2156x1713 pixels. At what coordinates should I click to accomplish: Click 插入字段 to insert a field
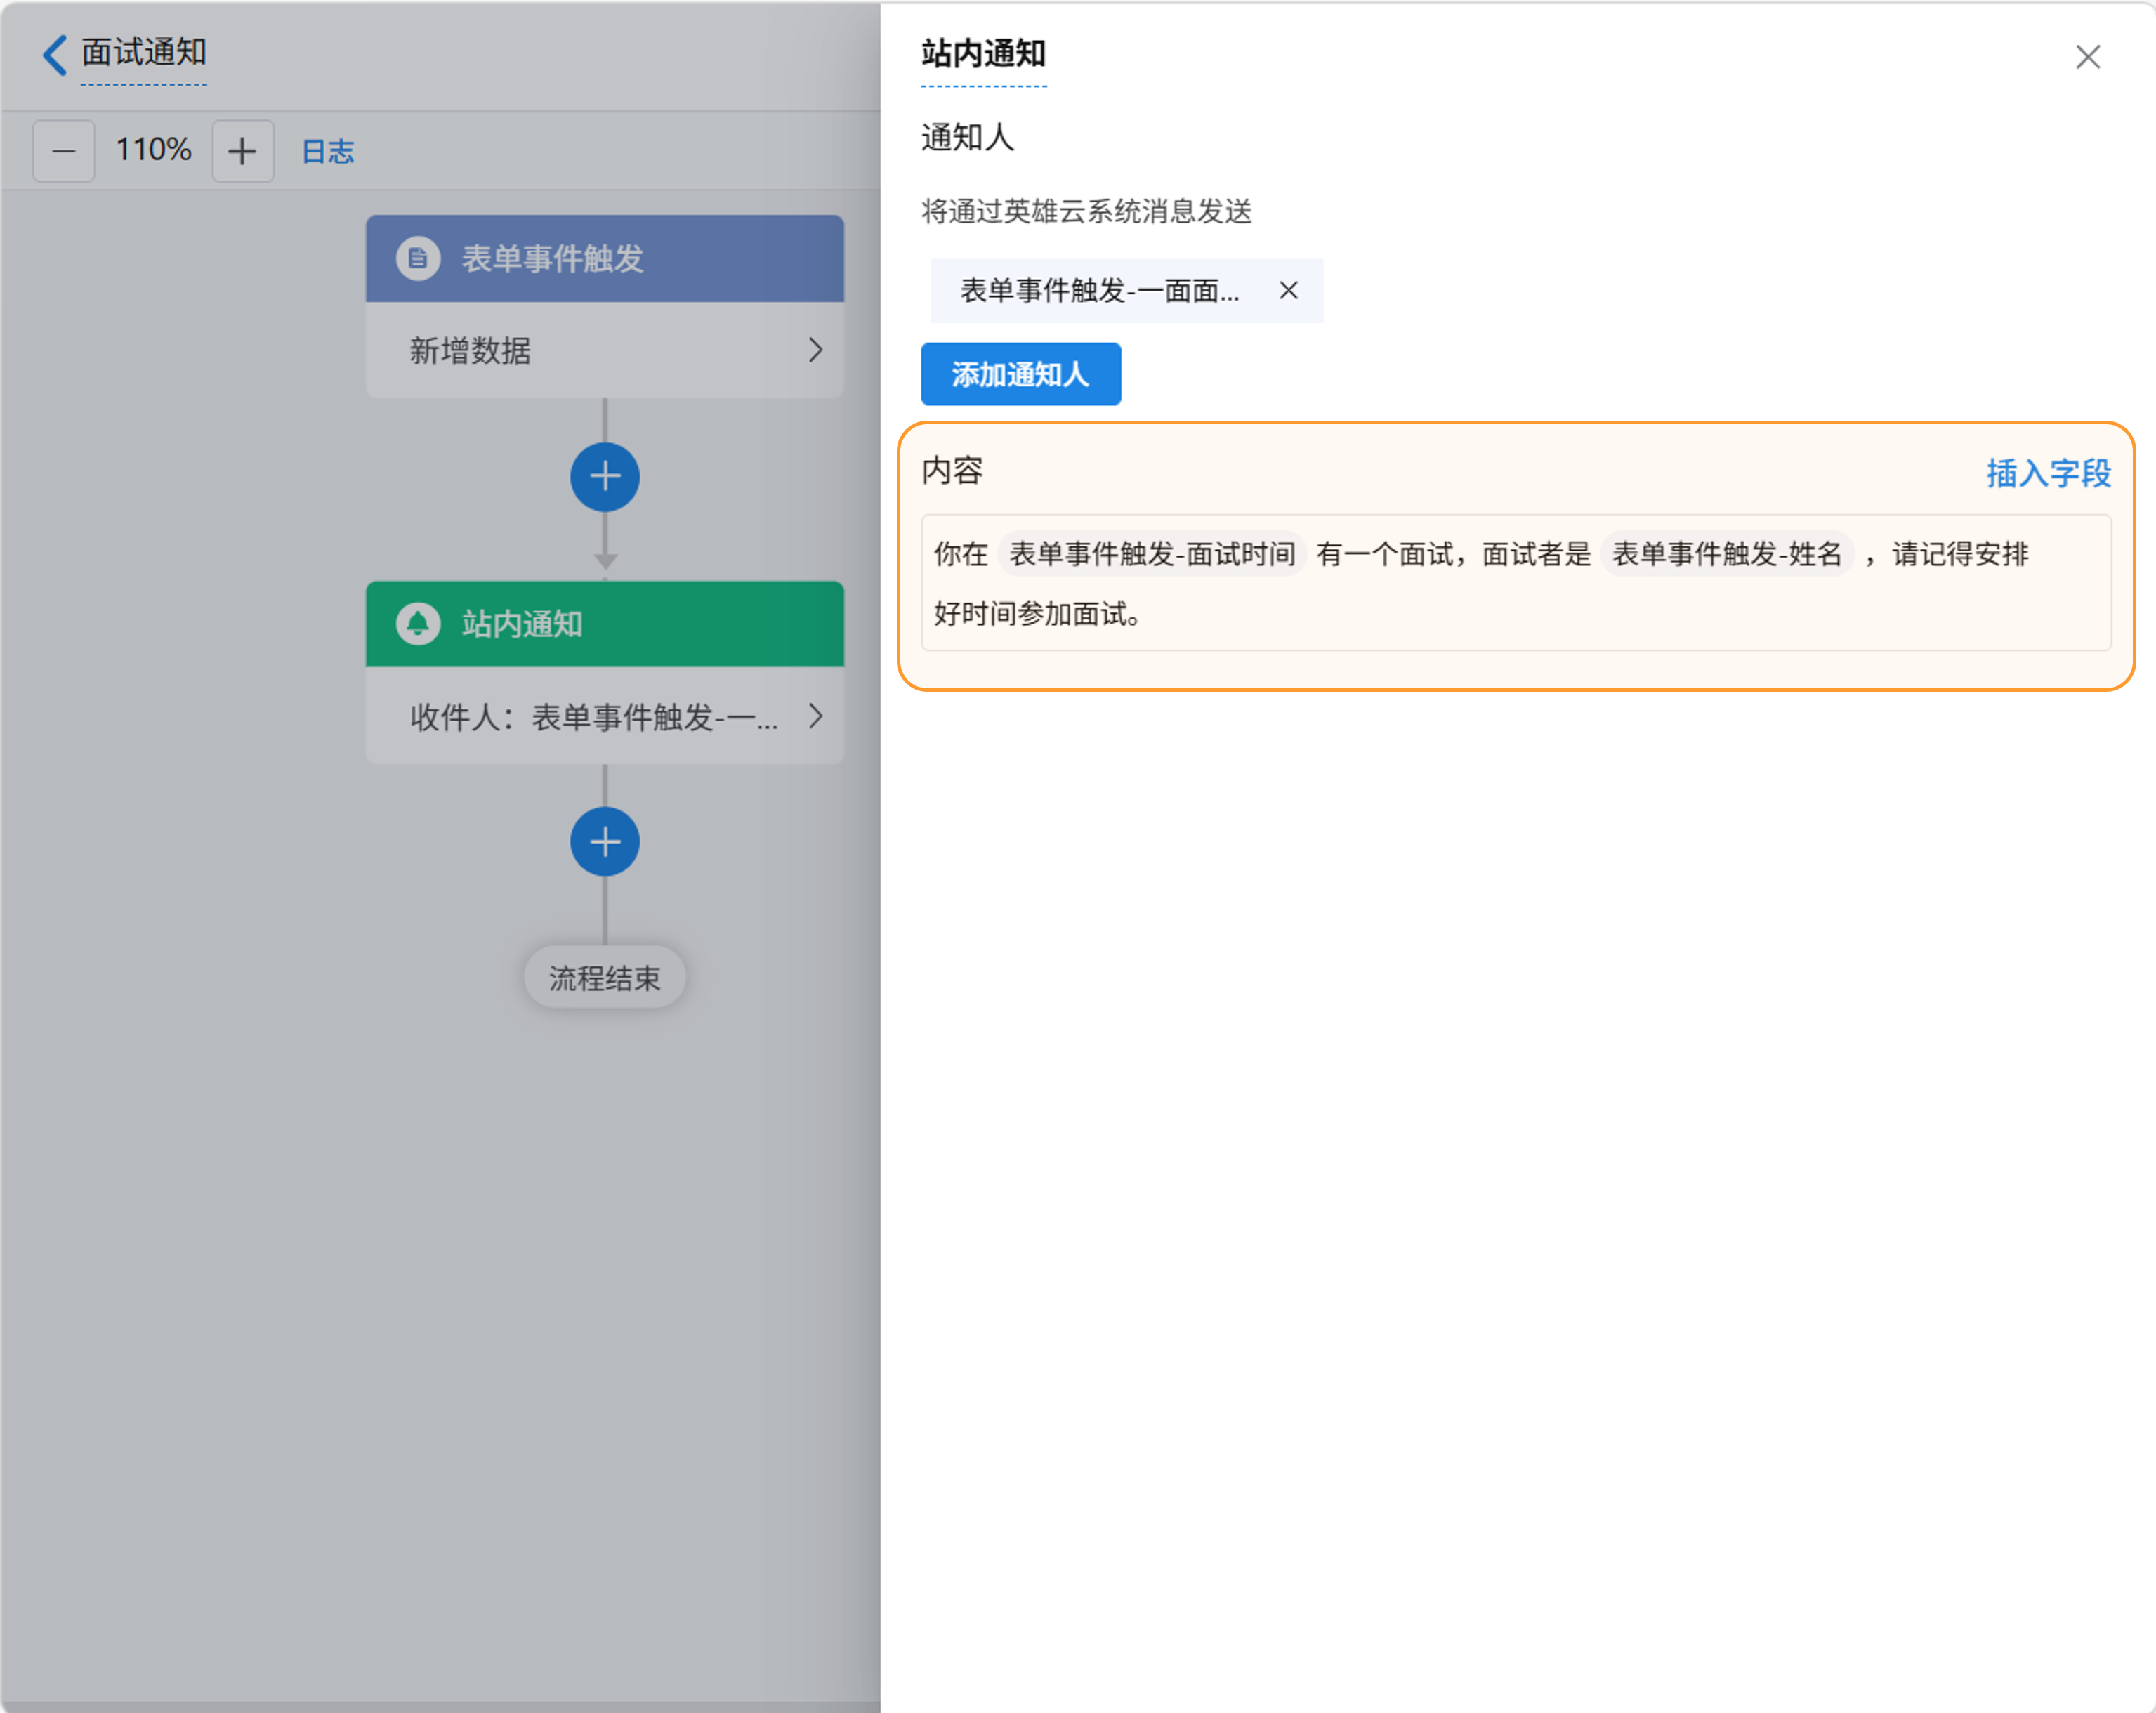point(2047,473)
